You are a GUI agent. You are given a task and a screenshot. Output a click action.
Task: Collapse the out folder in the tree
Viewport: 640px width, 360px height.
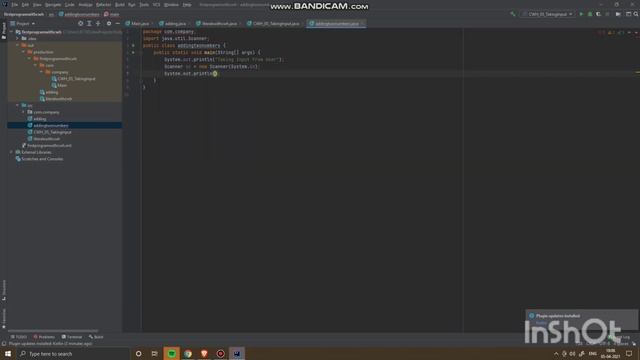click(x=18, y=45)
